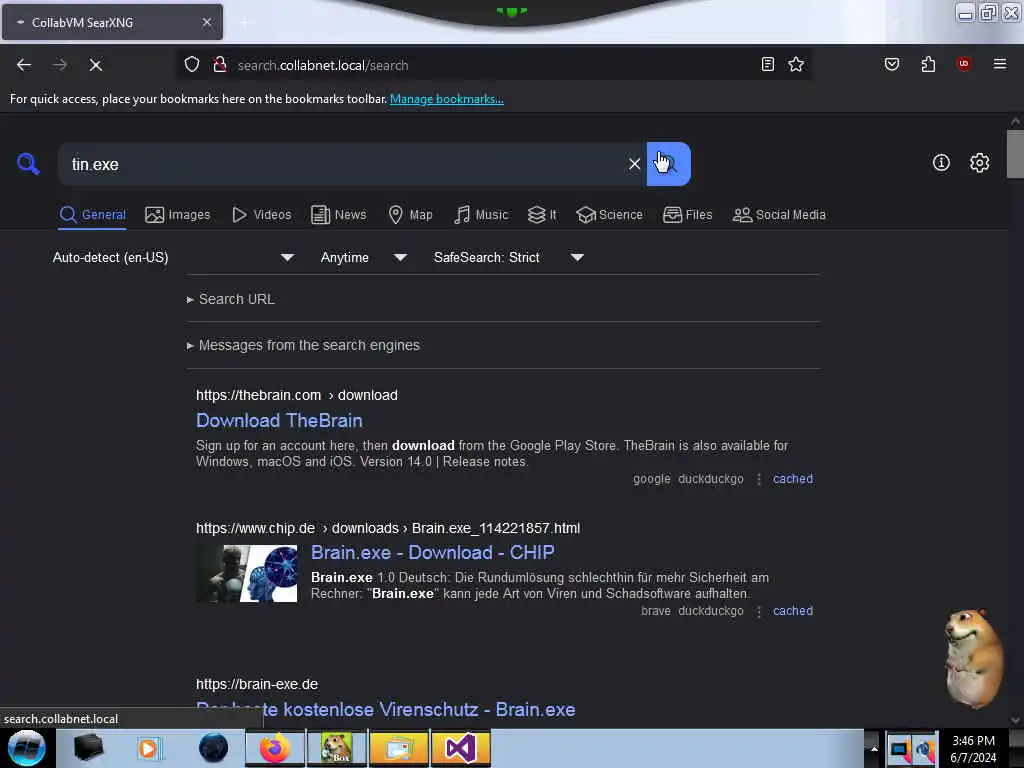This screenshot has height=768, width=1024.
Task: Show hidden system tray icons arrow
Action: point(874,748)
